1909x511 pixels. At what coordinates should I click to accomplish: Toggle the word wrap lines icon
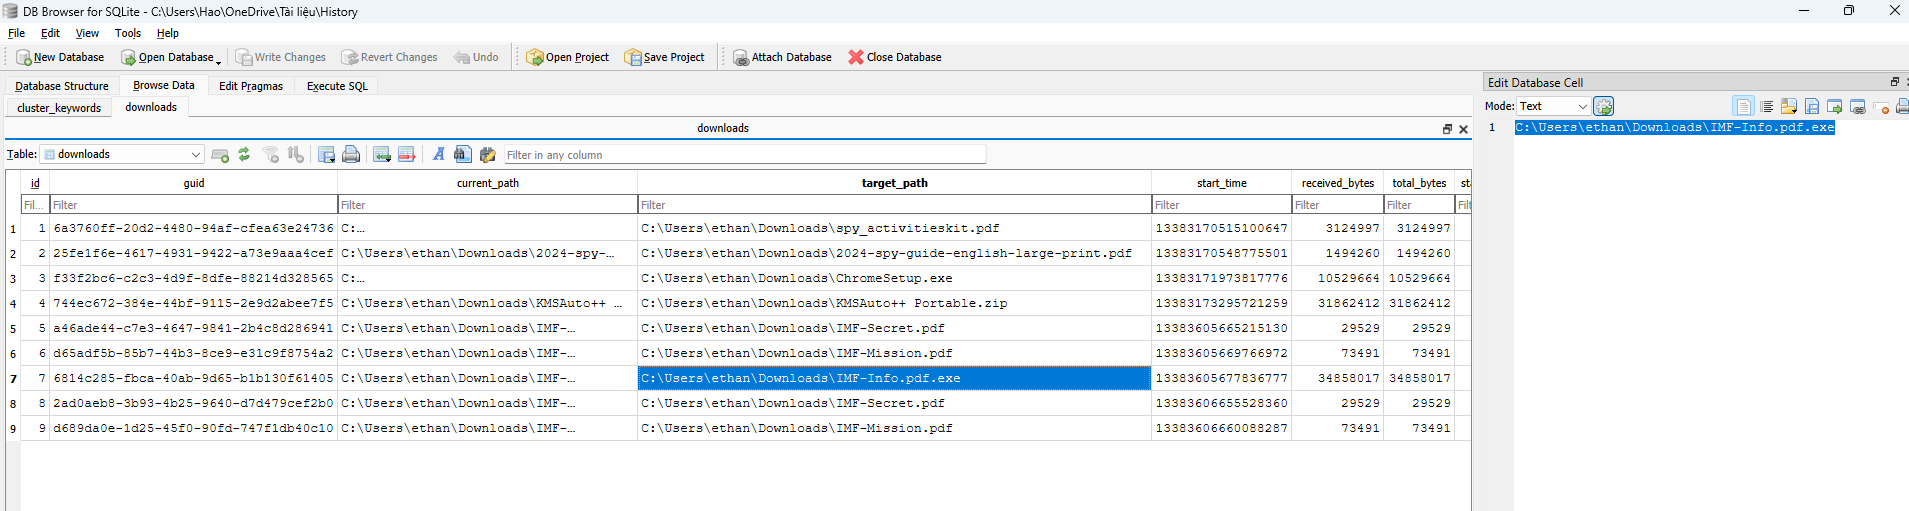coord(1766,106)
